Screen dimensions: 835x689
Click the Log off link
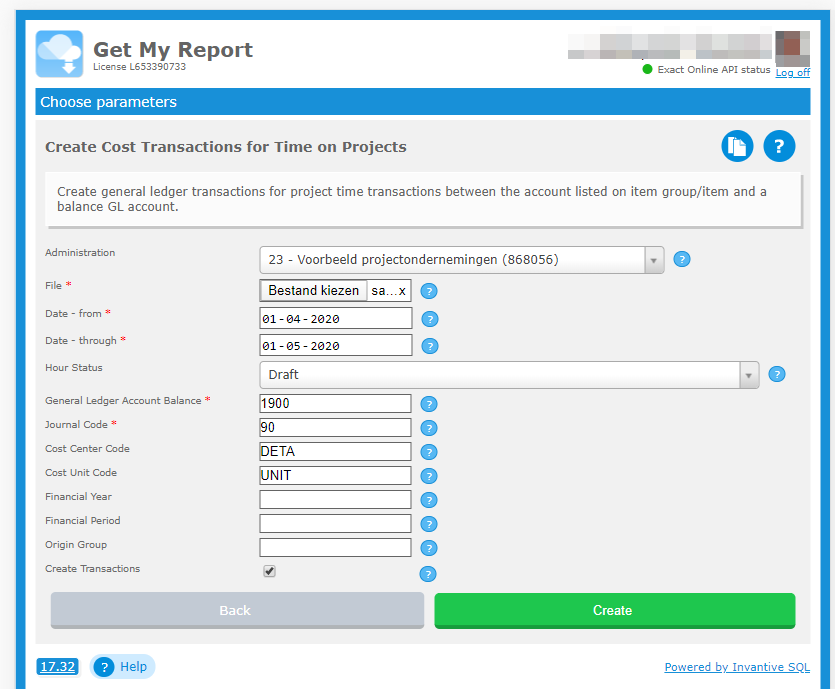coord(792,73)
